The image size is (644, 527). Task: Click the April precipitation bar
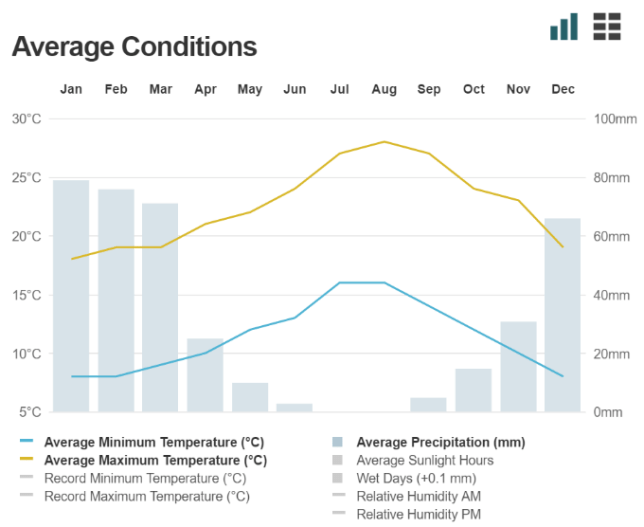click(205, 375)
